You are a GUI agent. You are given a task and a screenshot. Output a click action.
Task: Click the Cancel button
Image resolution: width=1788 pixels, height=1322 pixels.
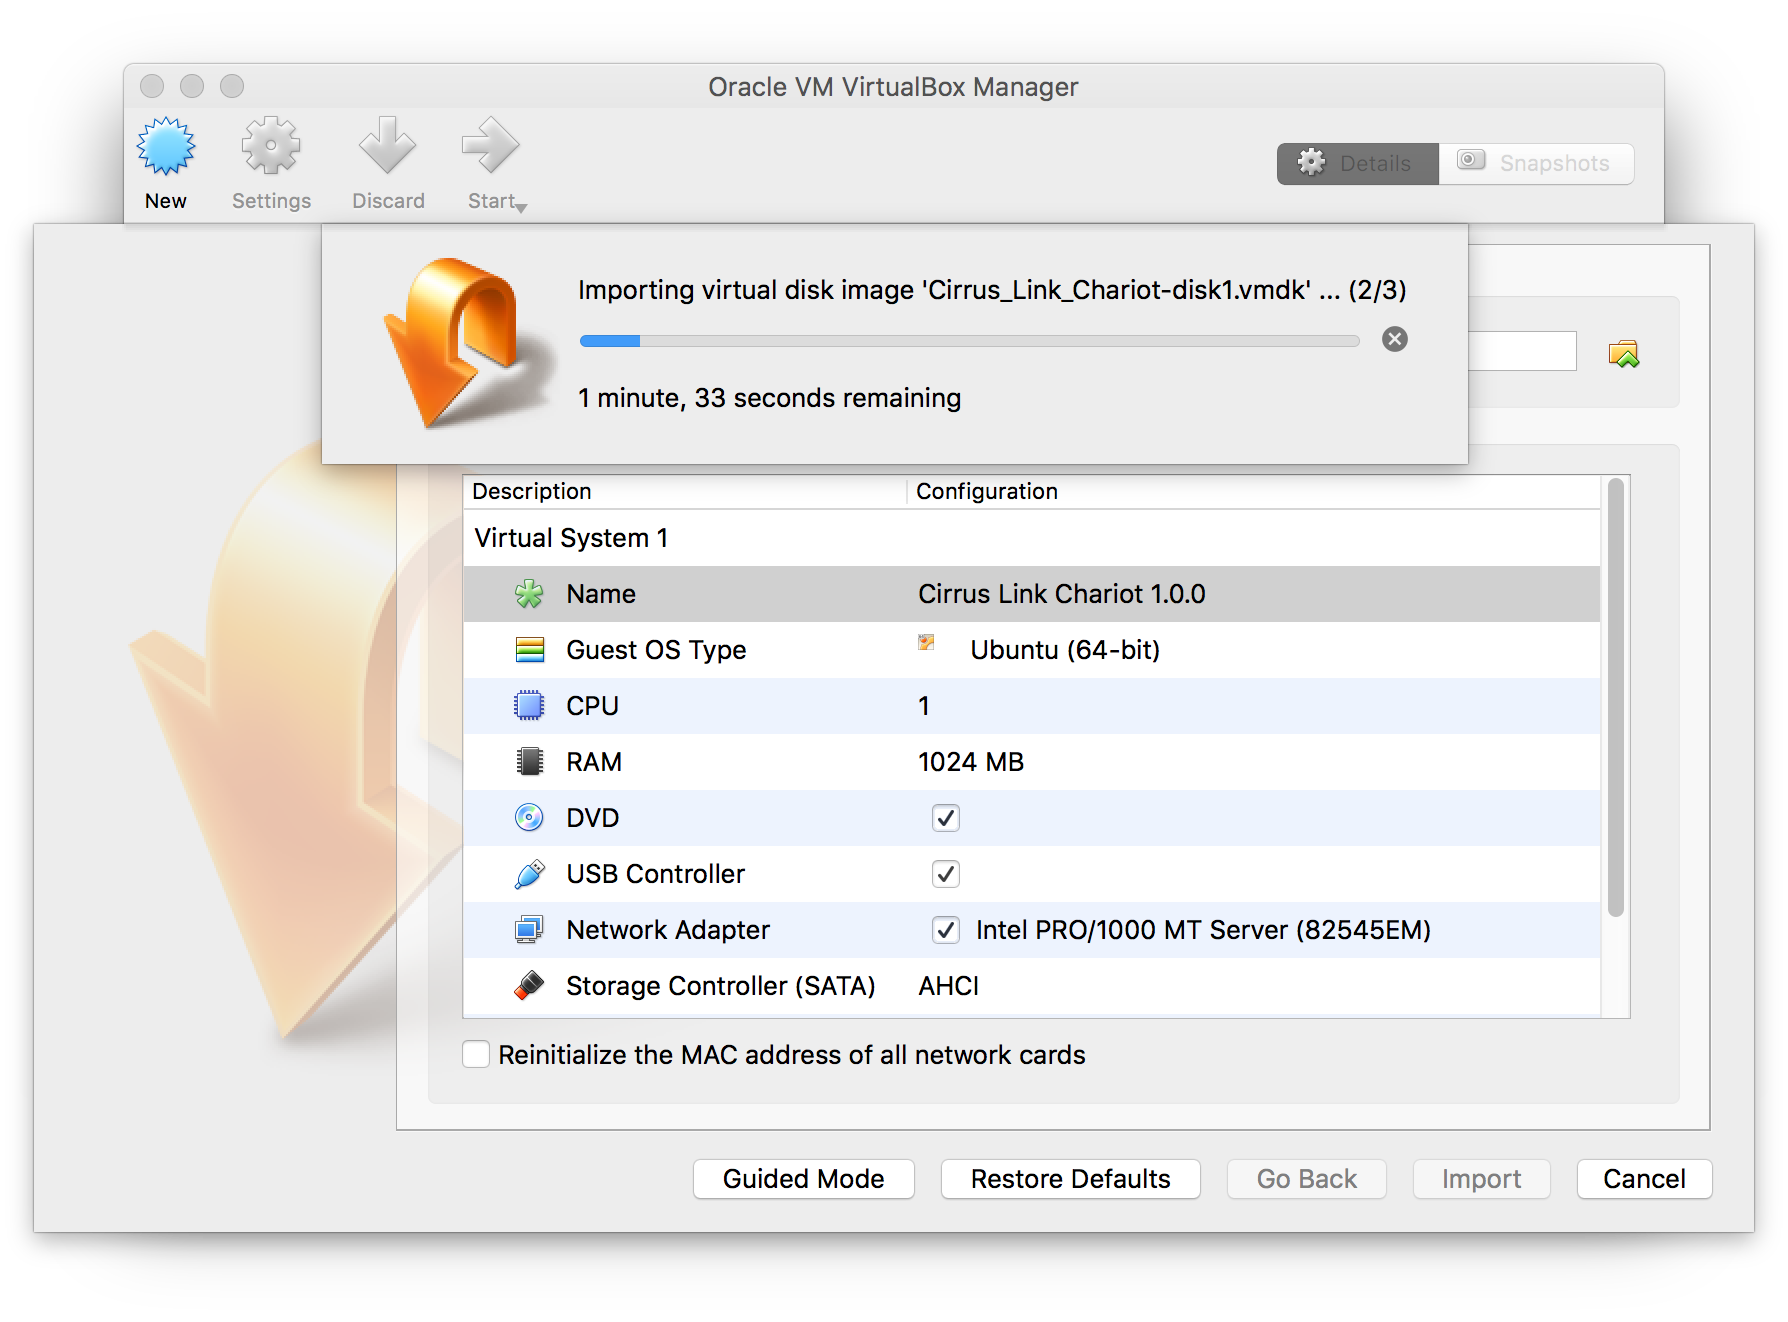click(x=1645, y=1179)
